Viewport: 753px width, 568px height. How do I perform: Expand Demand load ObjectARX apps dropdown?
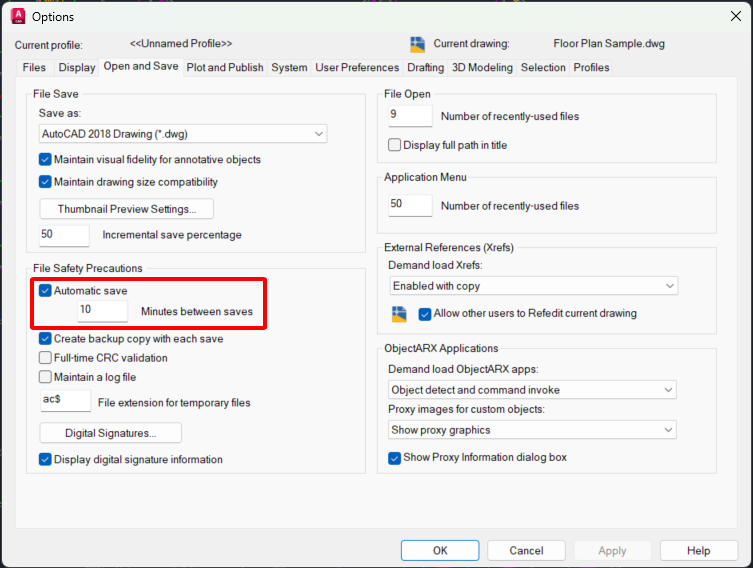tap(532, 390)
